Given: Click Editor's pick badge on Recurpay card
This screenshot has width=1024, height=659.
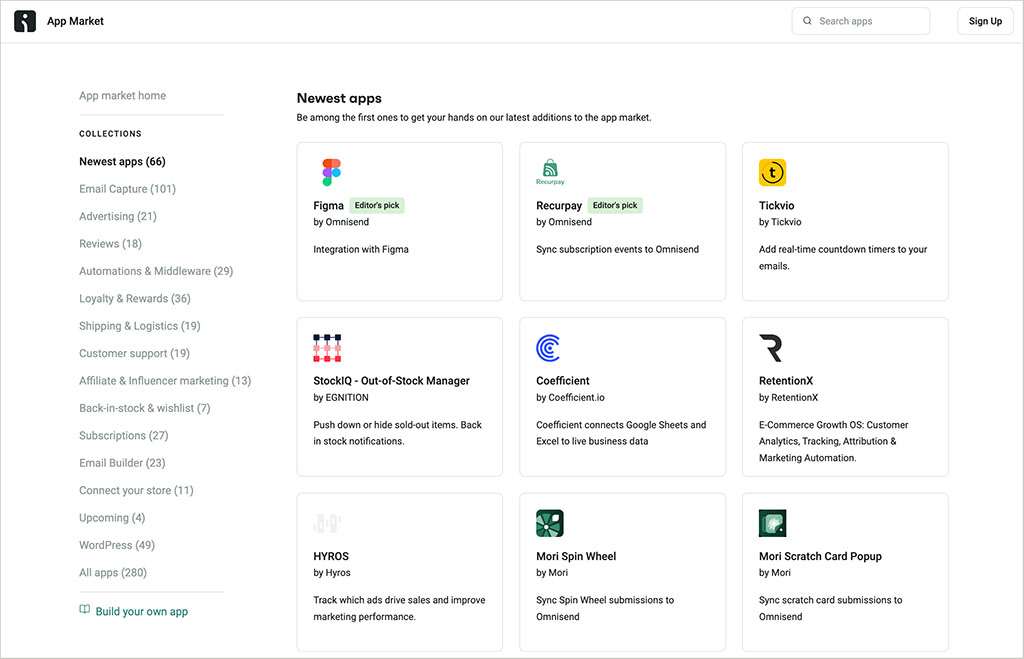Looking at the screenshot, I should click(615, 205).
